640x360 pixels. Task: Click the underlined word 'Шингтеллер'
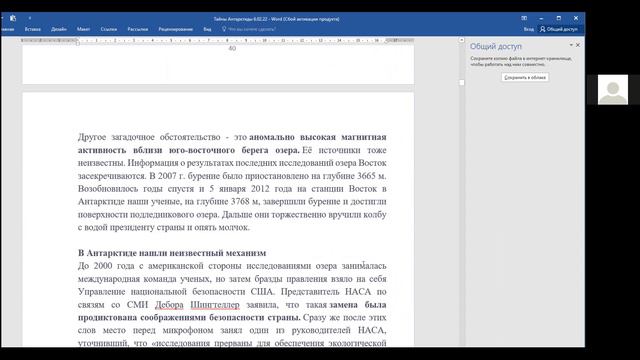[x=215, y=304]
